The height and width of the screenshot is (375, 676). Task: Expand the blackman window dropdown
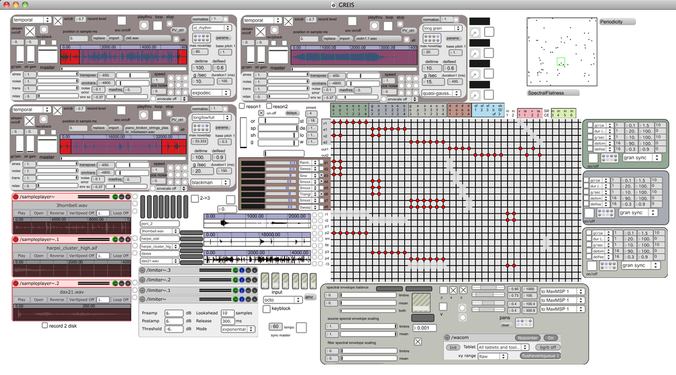[211, 182]
